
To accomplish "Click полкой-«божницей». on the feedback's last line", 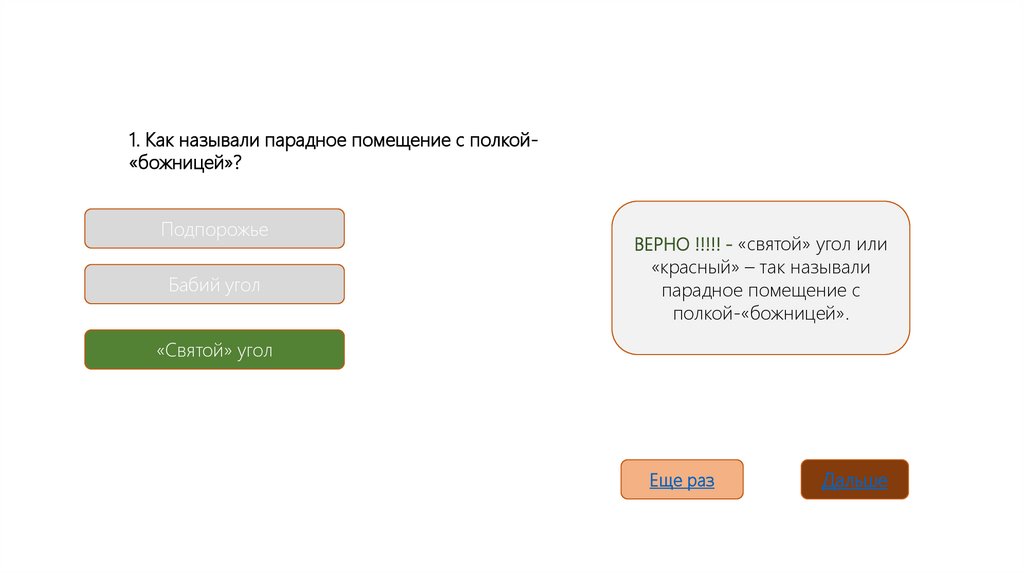I will point(761,313).
